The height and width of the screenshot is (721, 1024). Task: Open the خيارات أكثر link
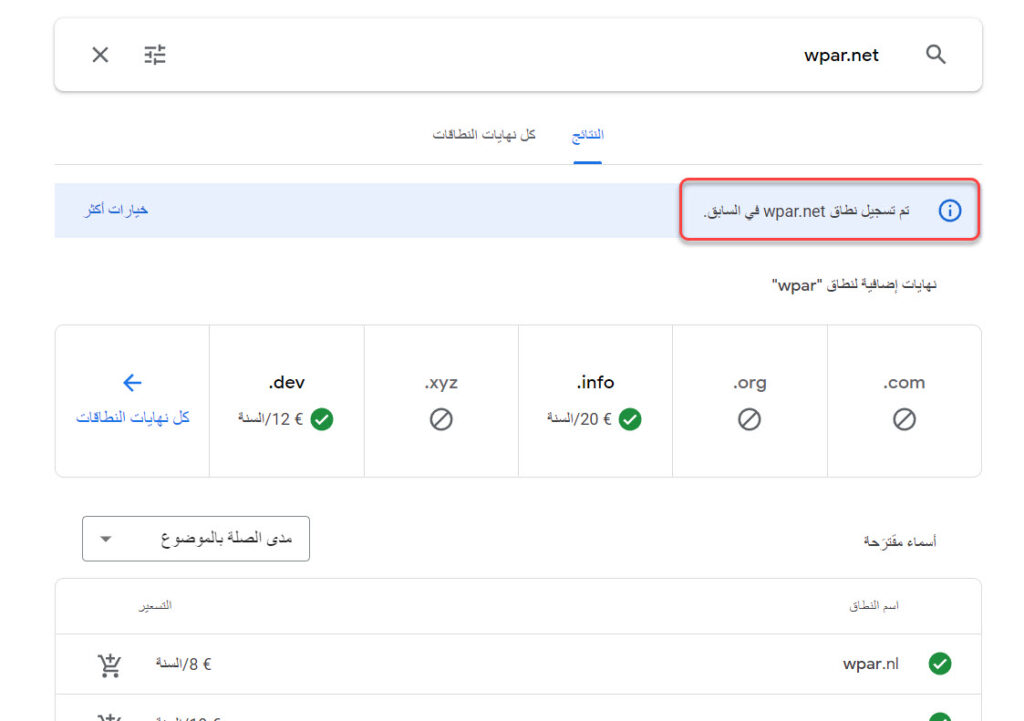116,210
